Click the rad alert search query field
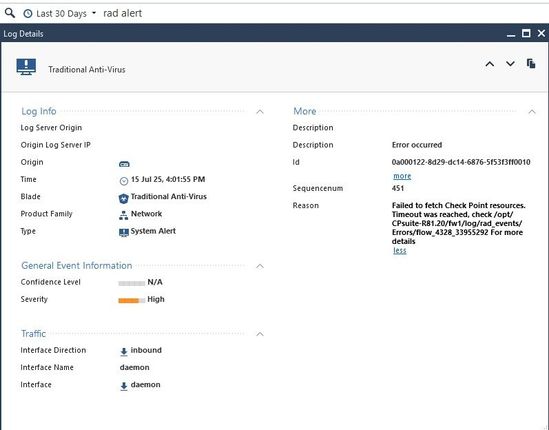Image resolution: width=549 pixels, height=430 pixels. point(123,13)
